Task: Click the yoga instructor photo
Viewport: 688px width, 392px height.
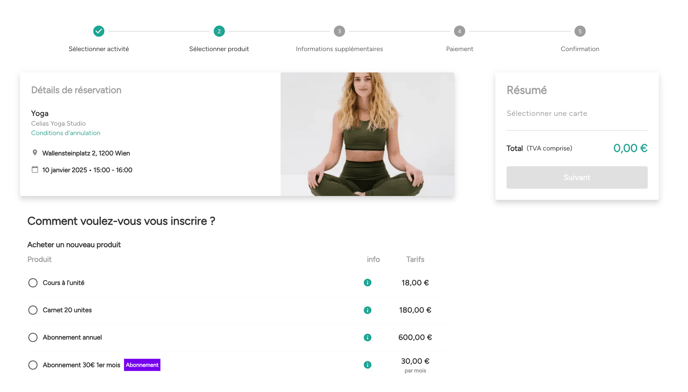Action: [367, 134]
